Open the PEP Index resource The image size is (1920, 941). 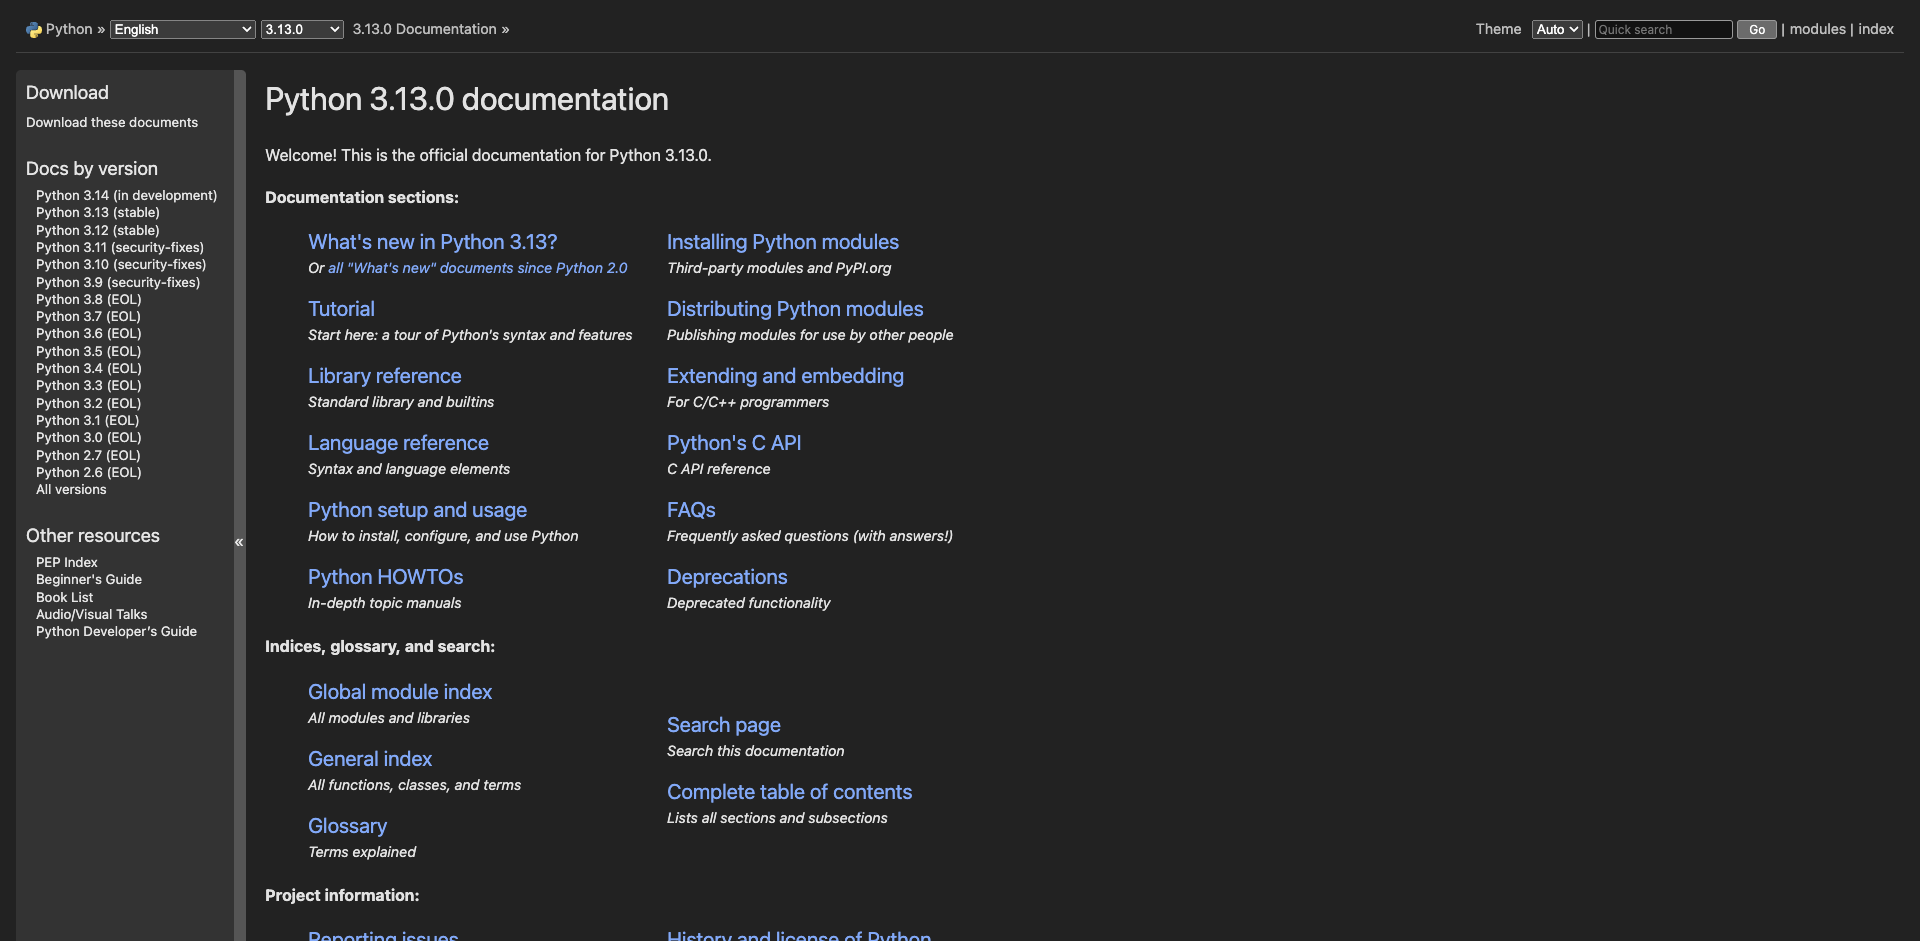[x=66, y=562]
